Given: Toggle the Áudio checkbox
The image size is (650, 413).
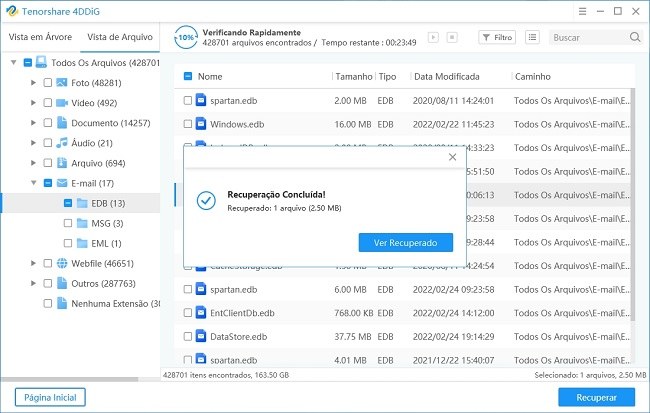Looking at the screenshot, I should tap(48, 143).
